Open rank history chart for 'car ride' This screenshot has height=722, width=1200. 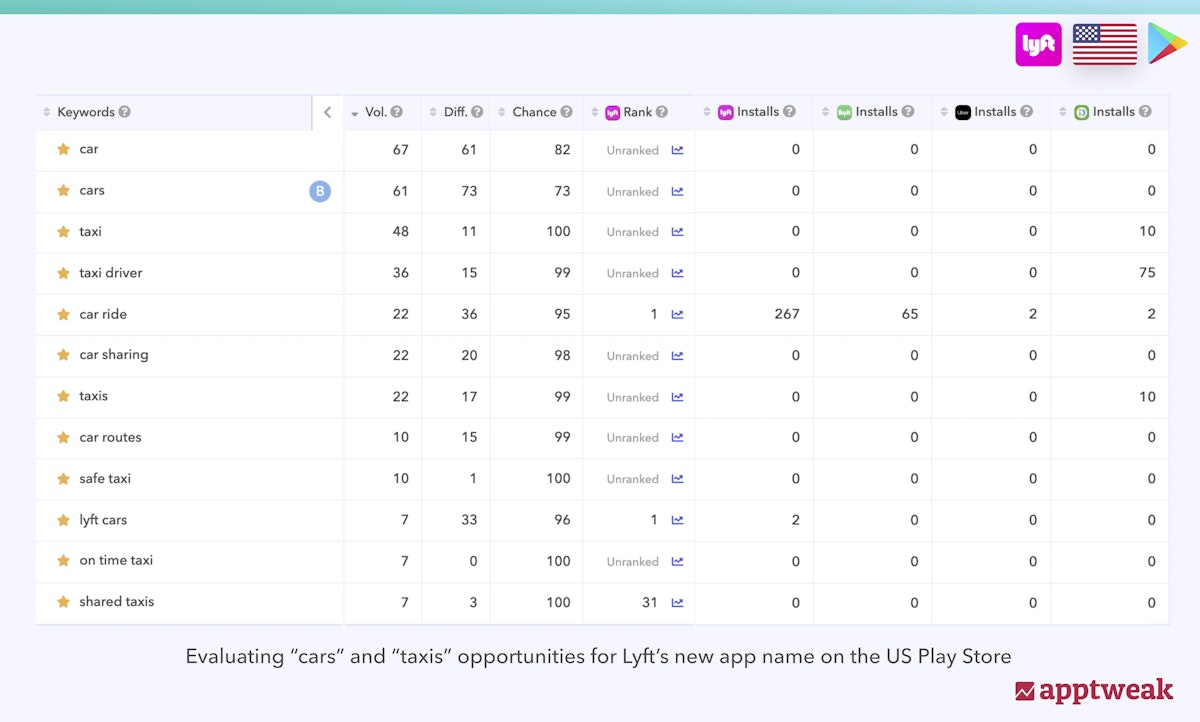(677, 314)
